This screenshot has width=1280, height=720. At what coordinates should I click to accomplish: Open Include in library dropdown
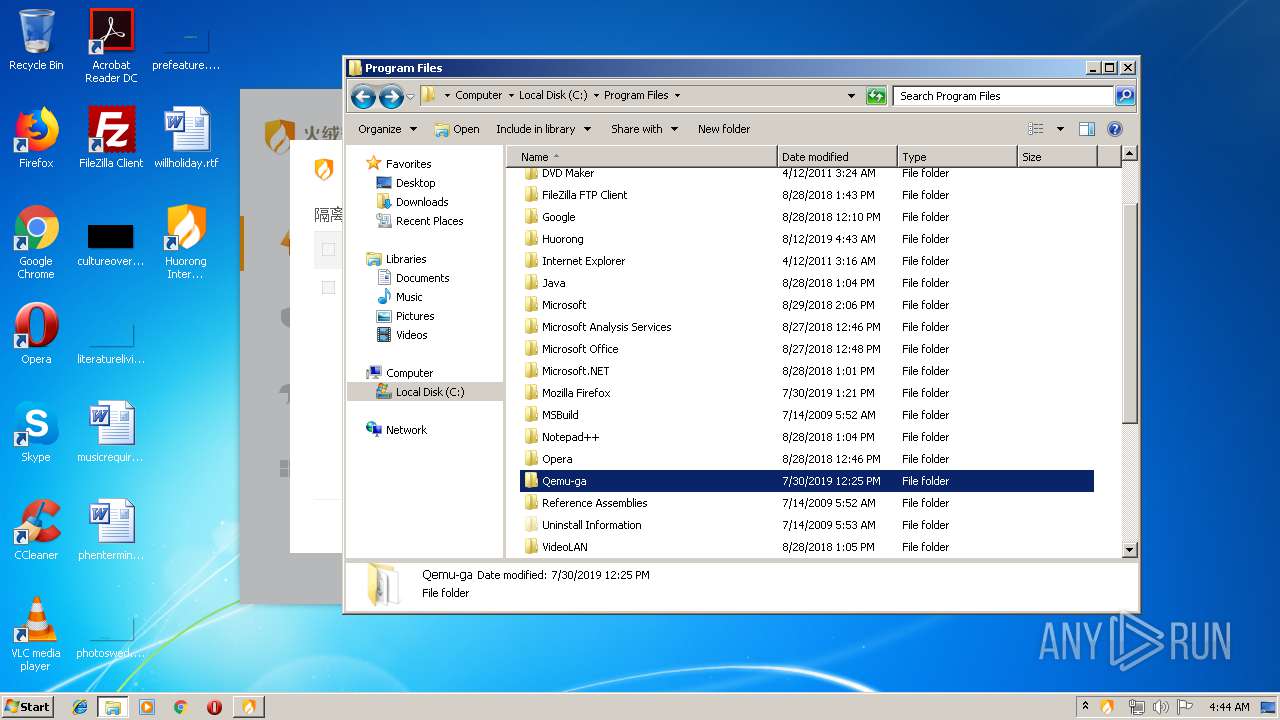tap(543, 129)
